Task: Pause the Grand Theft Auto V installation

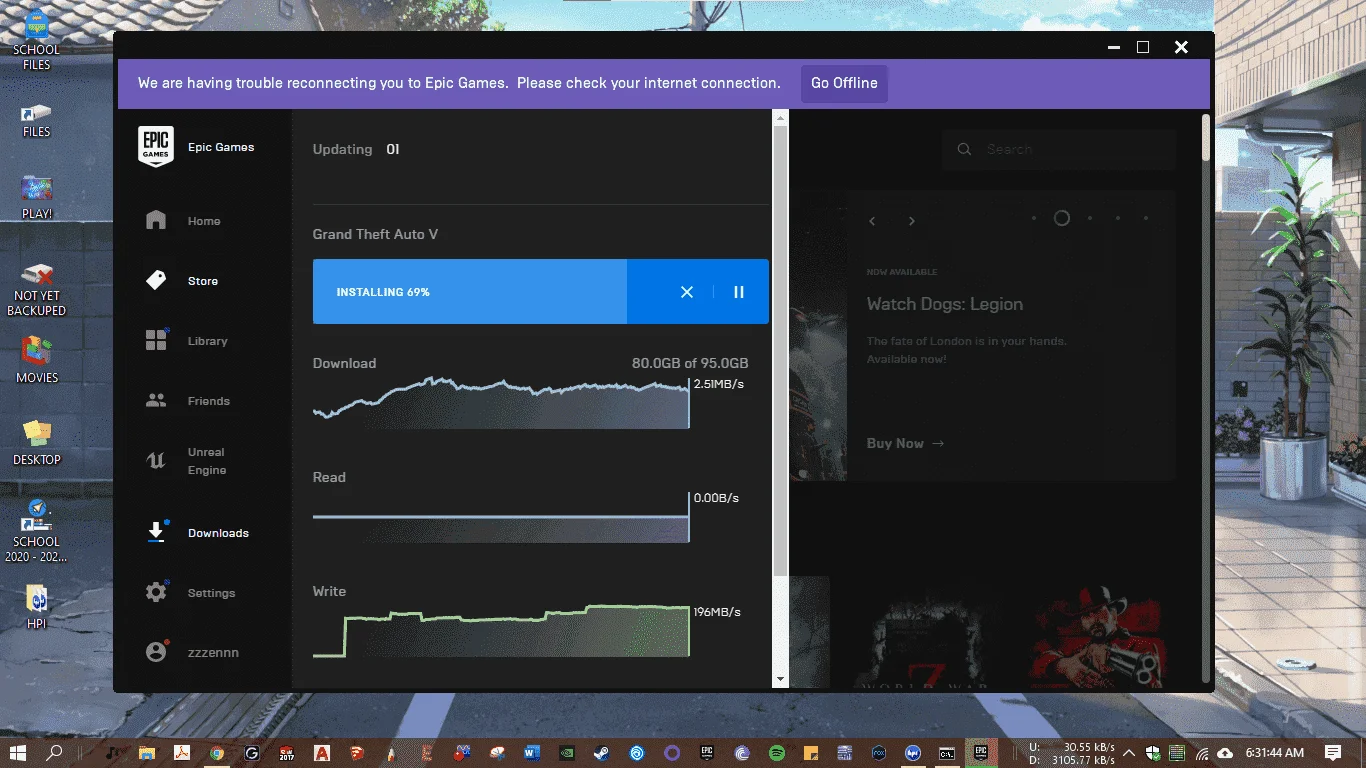Action: [739, 292]
